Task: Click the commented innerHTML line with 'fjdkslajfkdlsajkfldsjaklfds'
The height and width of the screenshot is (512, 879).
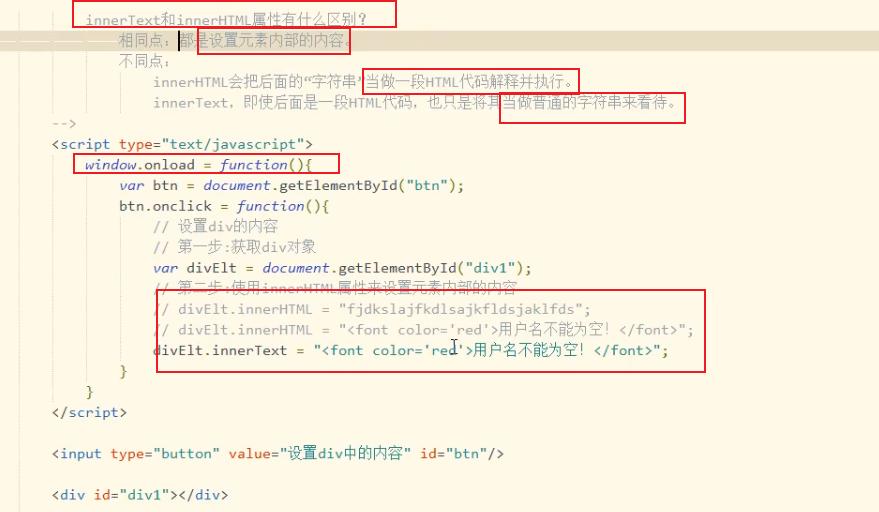Action: [x=372, y=309]
